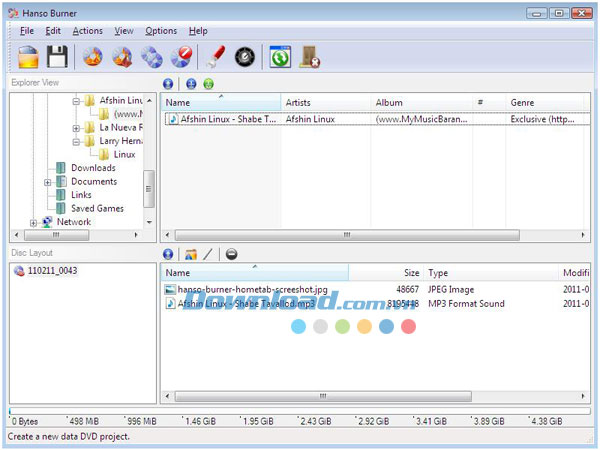Click the black disc toolbar icon

click(244, 57)
